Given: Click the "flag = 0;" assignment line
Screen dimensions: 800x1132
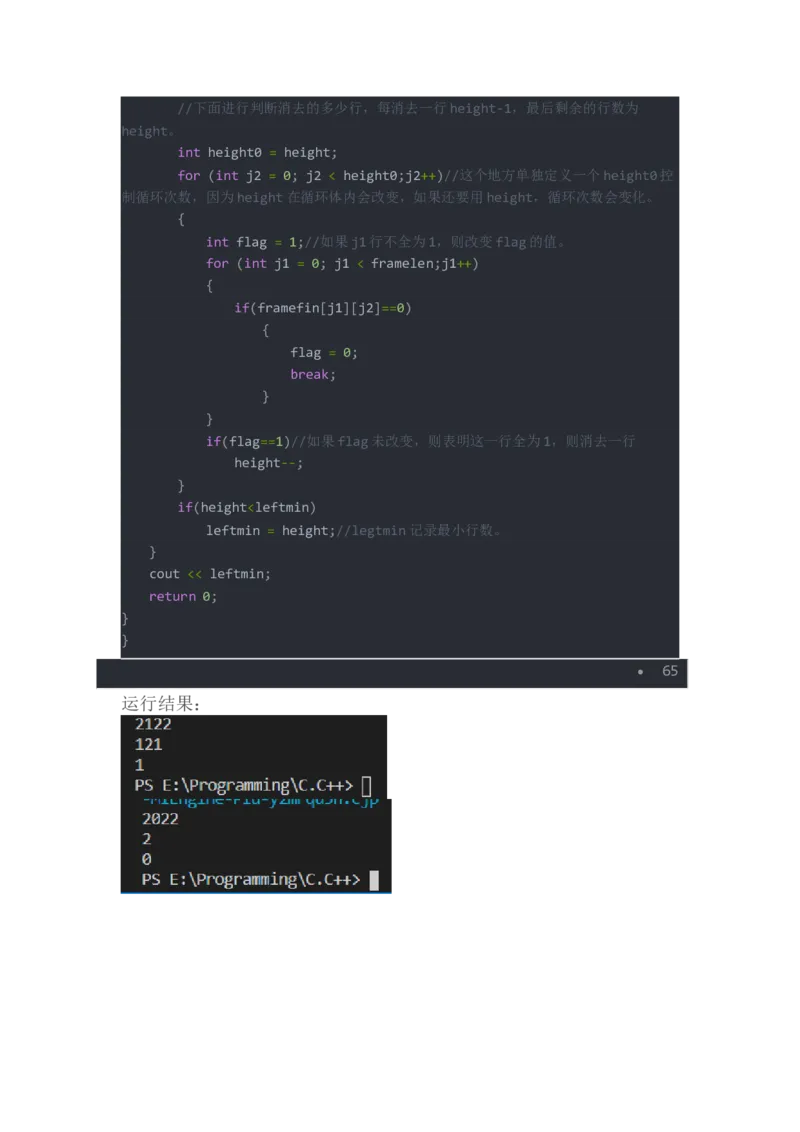Looking at the screenshot, I should point(323,352).
